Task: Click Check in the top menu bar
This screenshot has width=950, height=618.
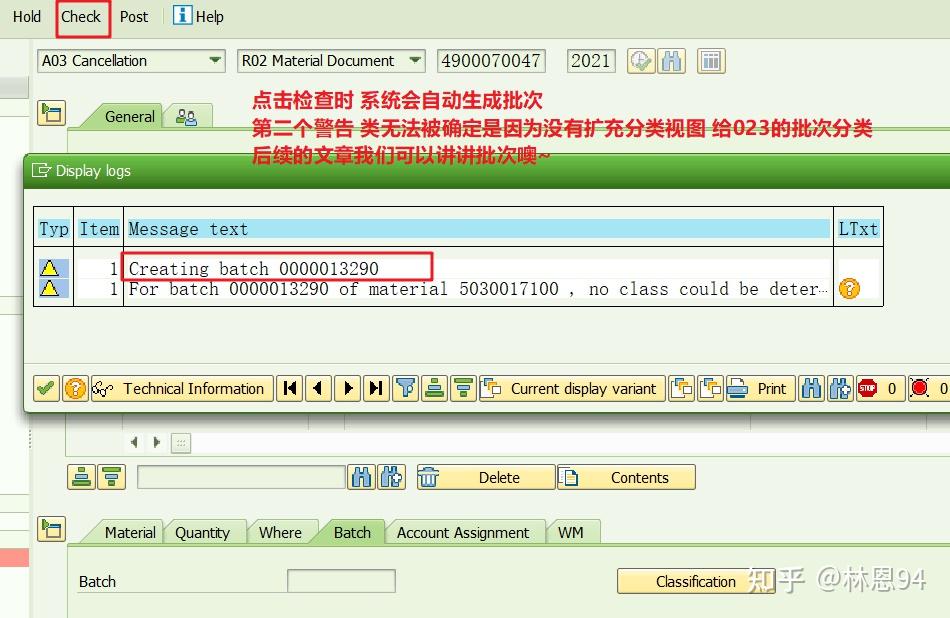Action: point(81,16)
